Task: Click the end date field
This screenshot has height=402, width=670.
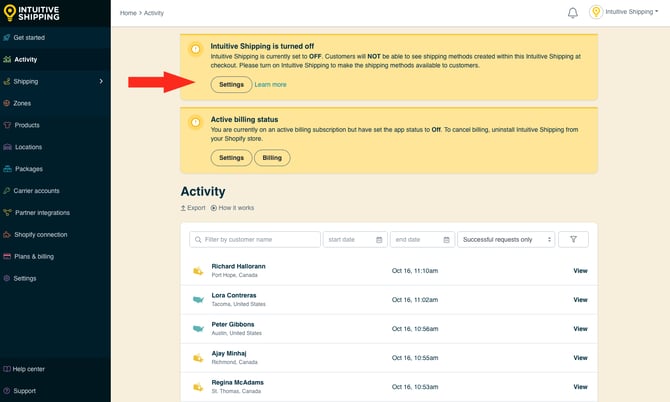Action: [x=422, y=239]
